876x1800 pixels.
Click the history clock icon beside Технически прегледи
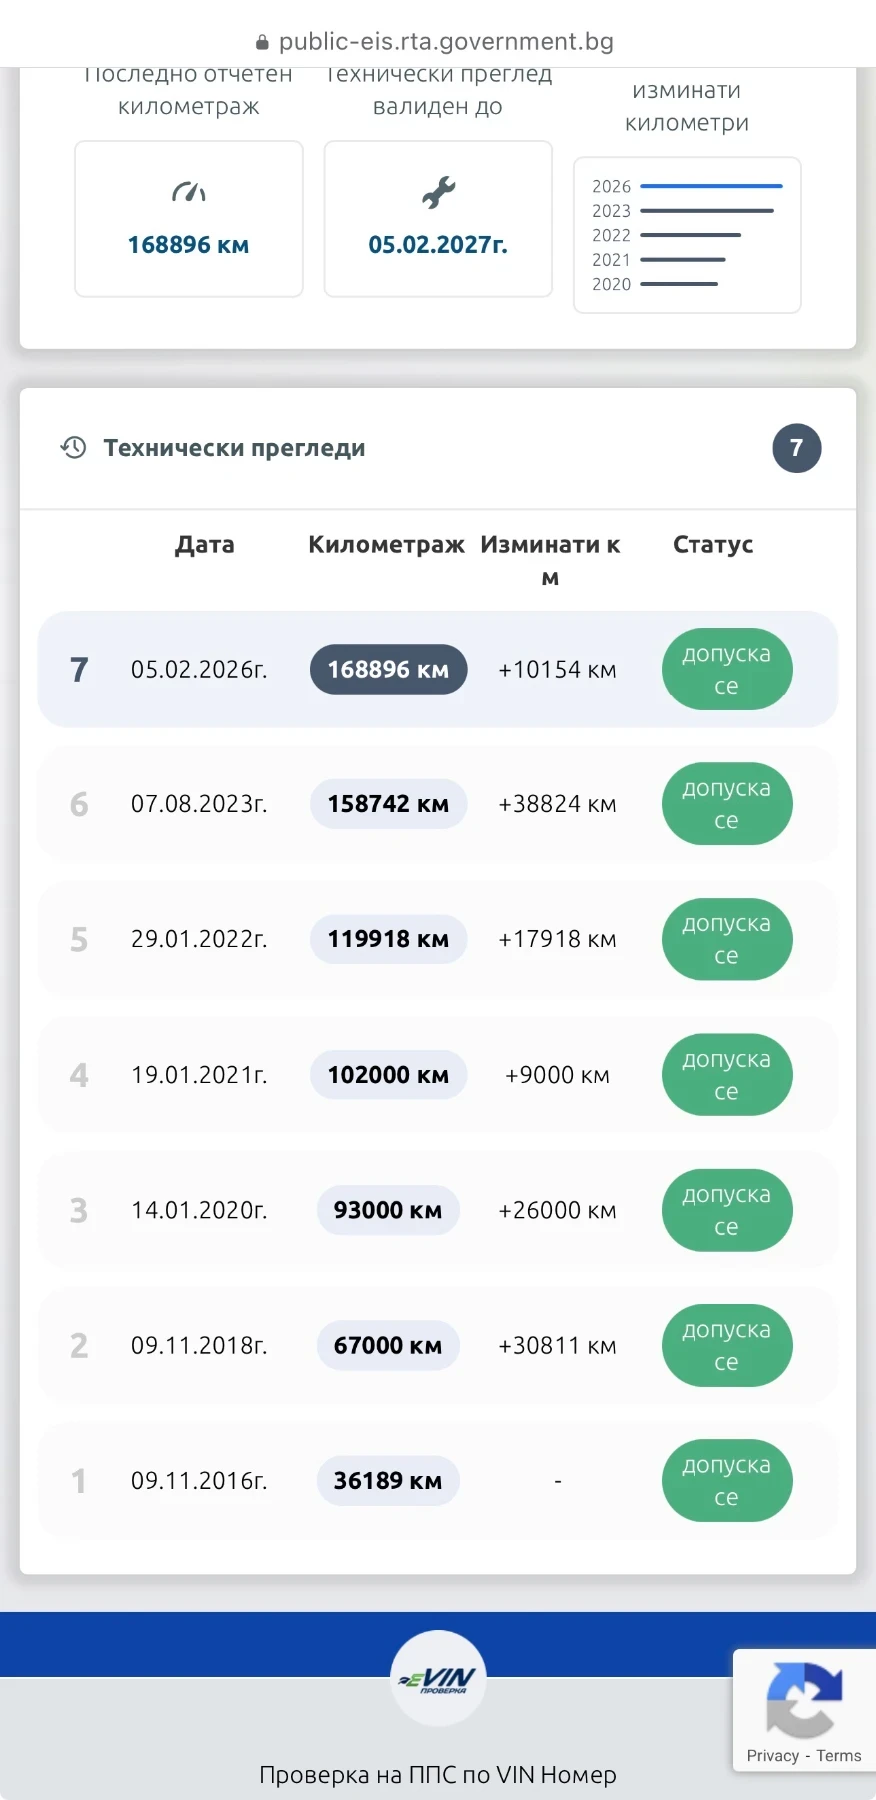[x=73, y=447]
